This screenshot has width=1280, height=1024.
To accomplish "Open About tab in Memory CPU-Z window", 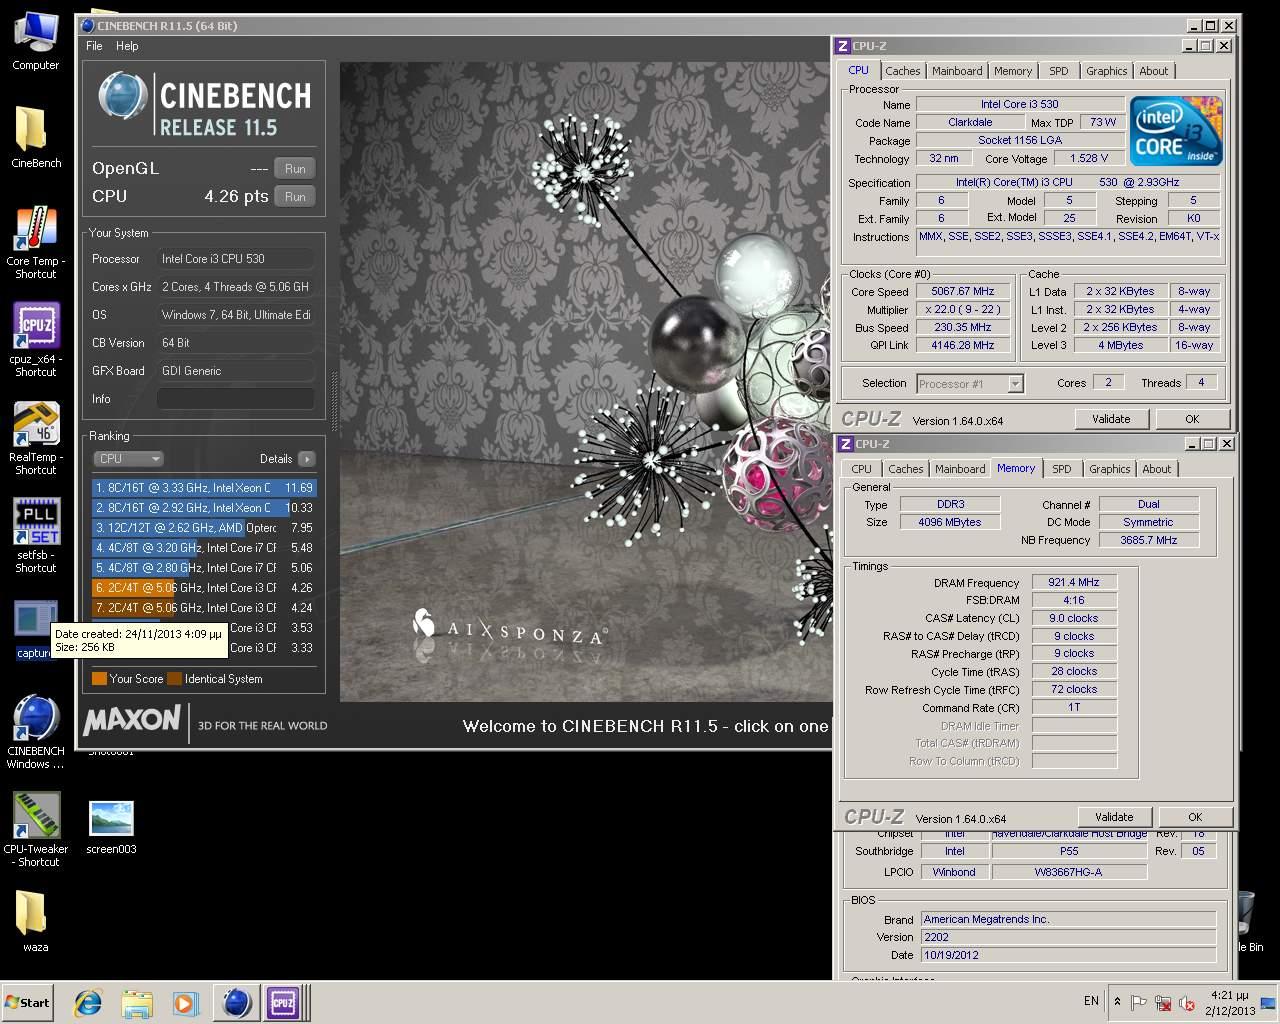I will [x=1157, y=469].
